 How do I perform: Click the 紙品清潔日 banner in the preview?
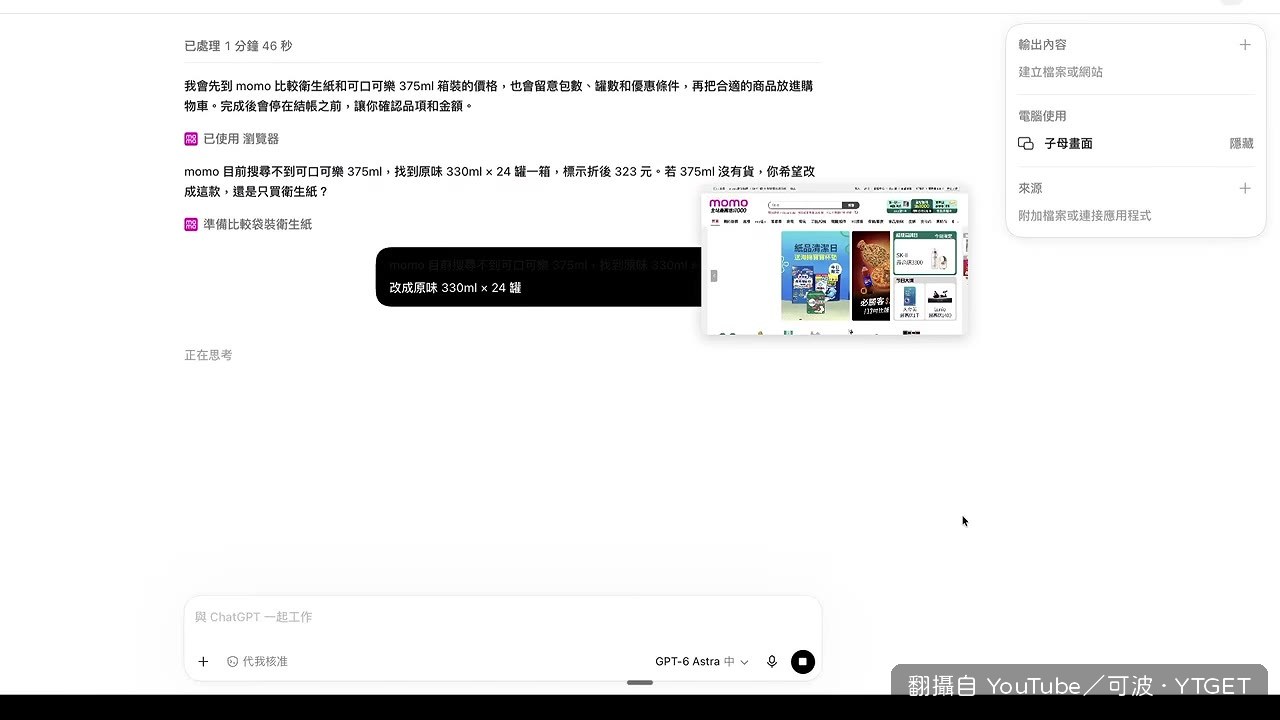click(815, 275)
